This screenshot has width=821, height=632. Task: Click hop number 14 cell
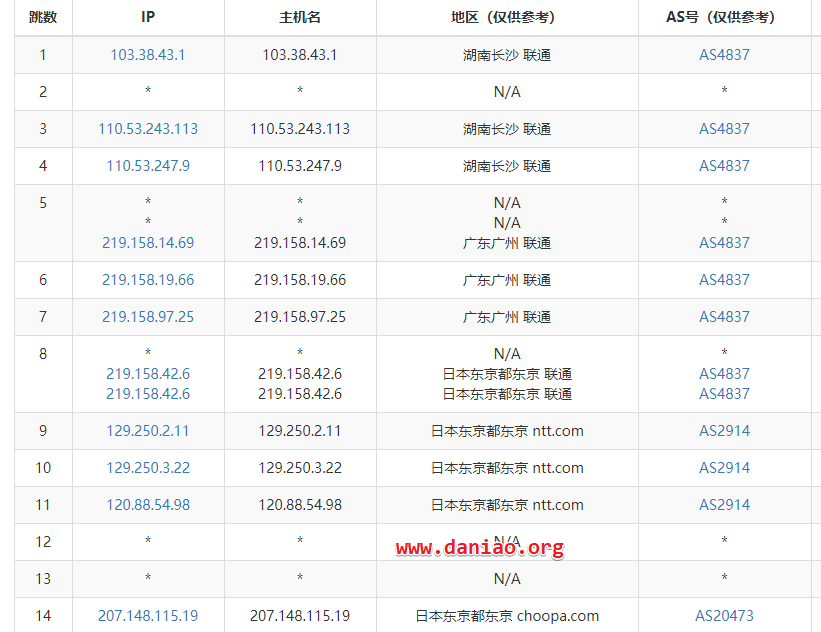coord(43,616)
